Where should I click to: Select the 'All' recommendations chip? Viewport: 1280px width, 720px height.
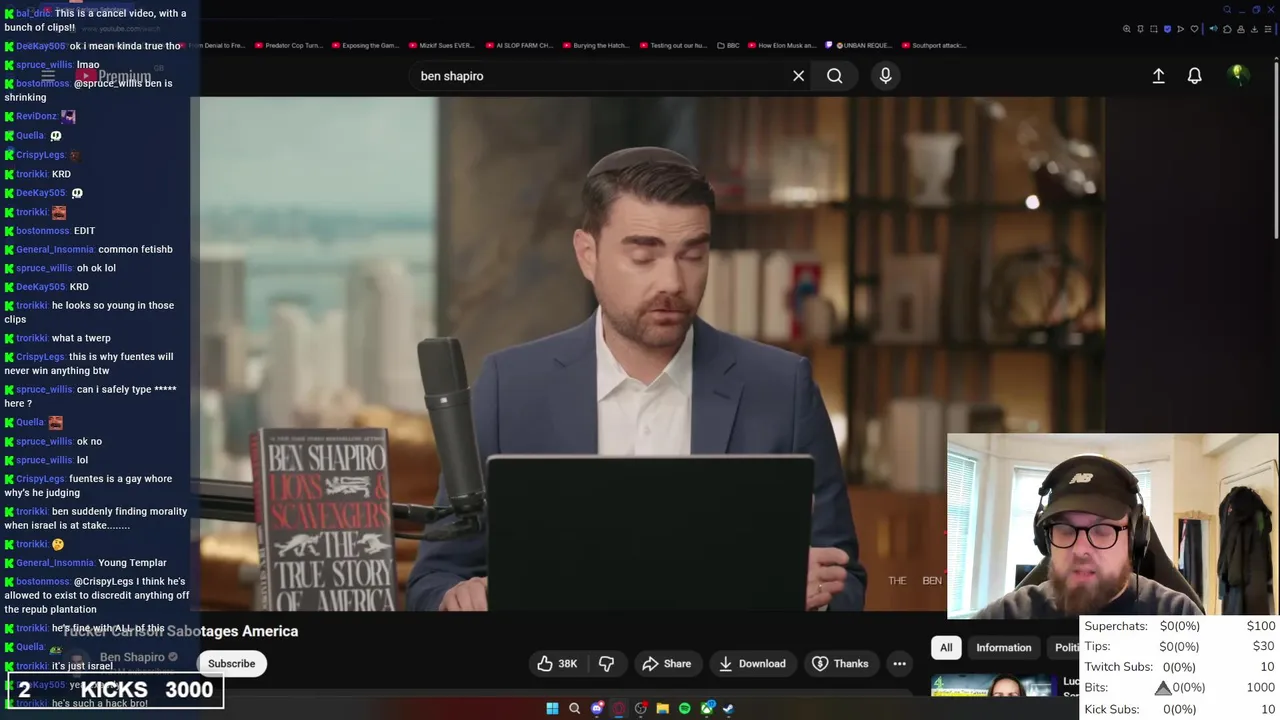click(x=946, y=647)
